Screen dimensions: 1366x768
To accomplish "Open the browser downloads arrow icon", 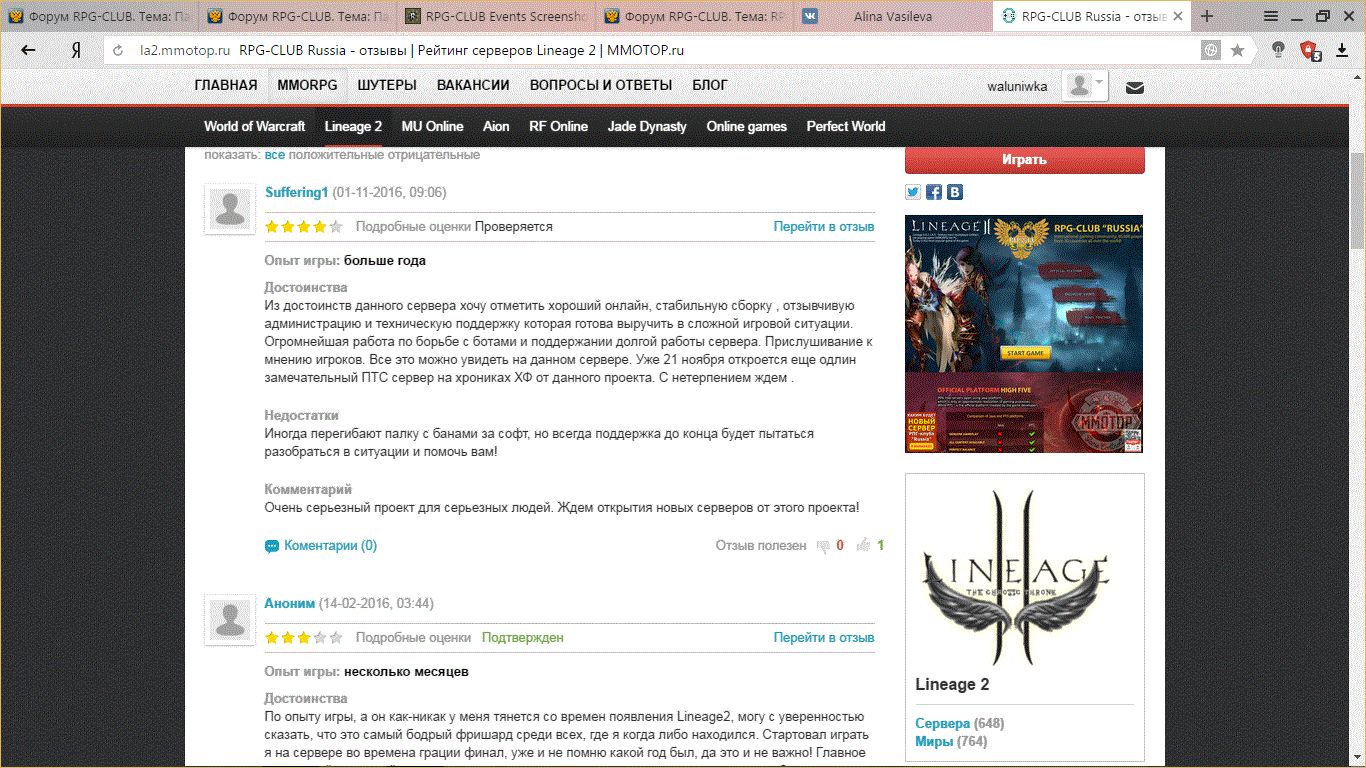I will 1342,51.
